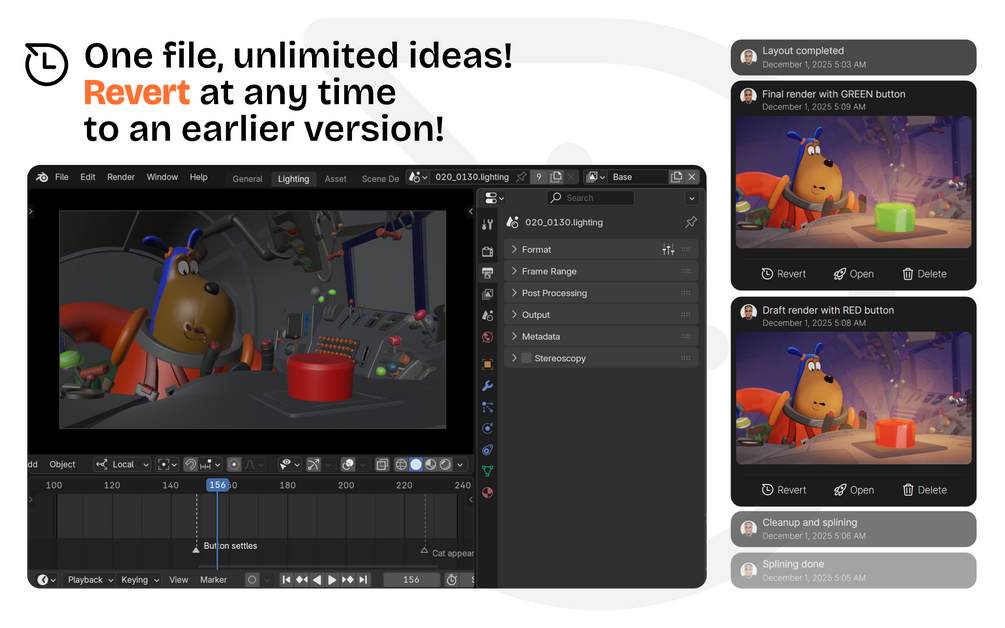Open the Particles properties tab
Viewport: 1005px width, 628px height.
pos(488,407)
